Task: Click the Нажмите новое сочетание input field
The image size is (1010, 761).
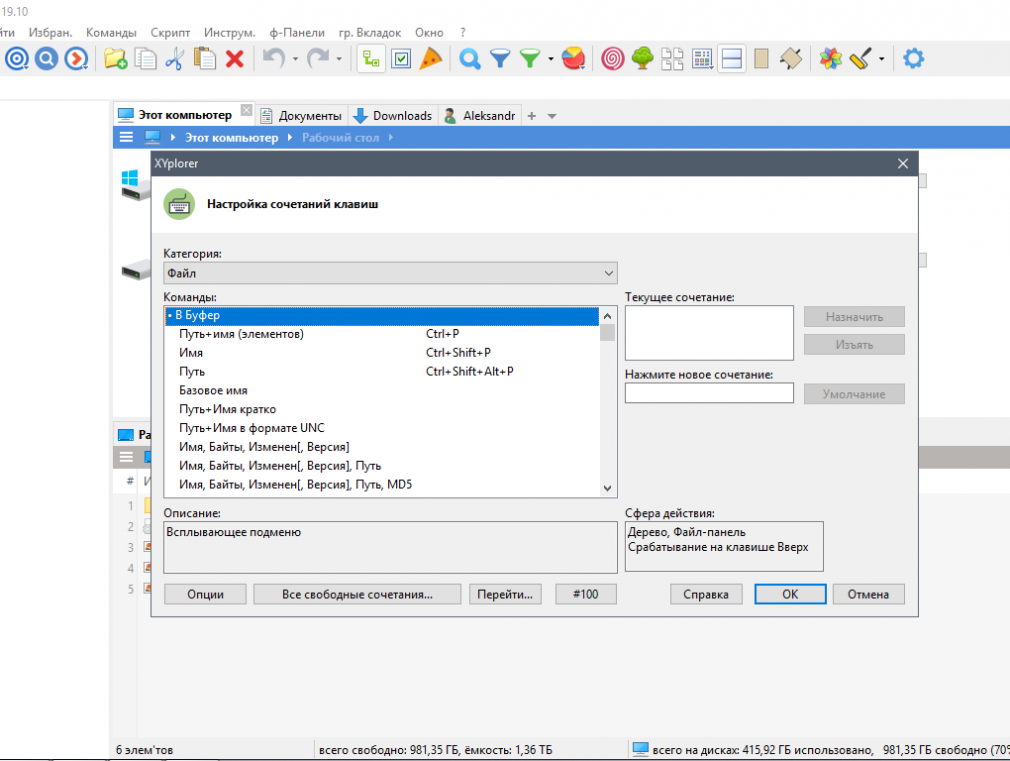Action: (709, 393)
